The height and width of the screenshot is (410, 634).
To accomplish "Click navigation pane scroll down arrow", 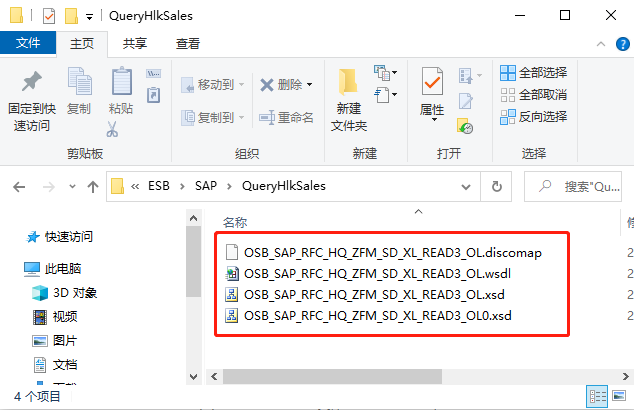I will (x=194, y=377).
